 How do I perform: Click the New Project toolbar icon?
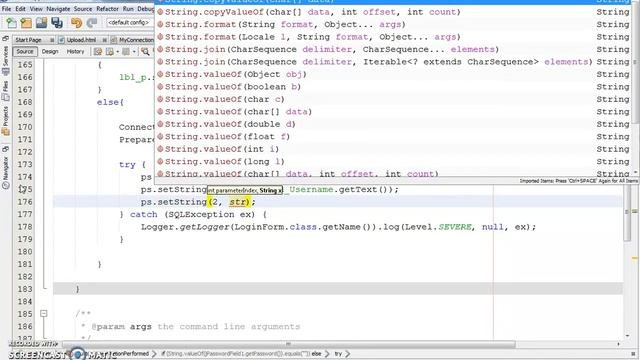coord(26,23)
